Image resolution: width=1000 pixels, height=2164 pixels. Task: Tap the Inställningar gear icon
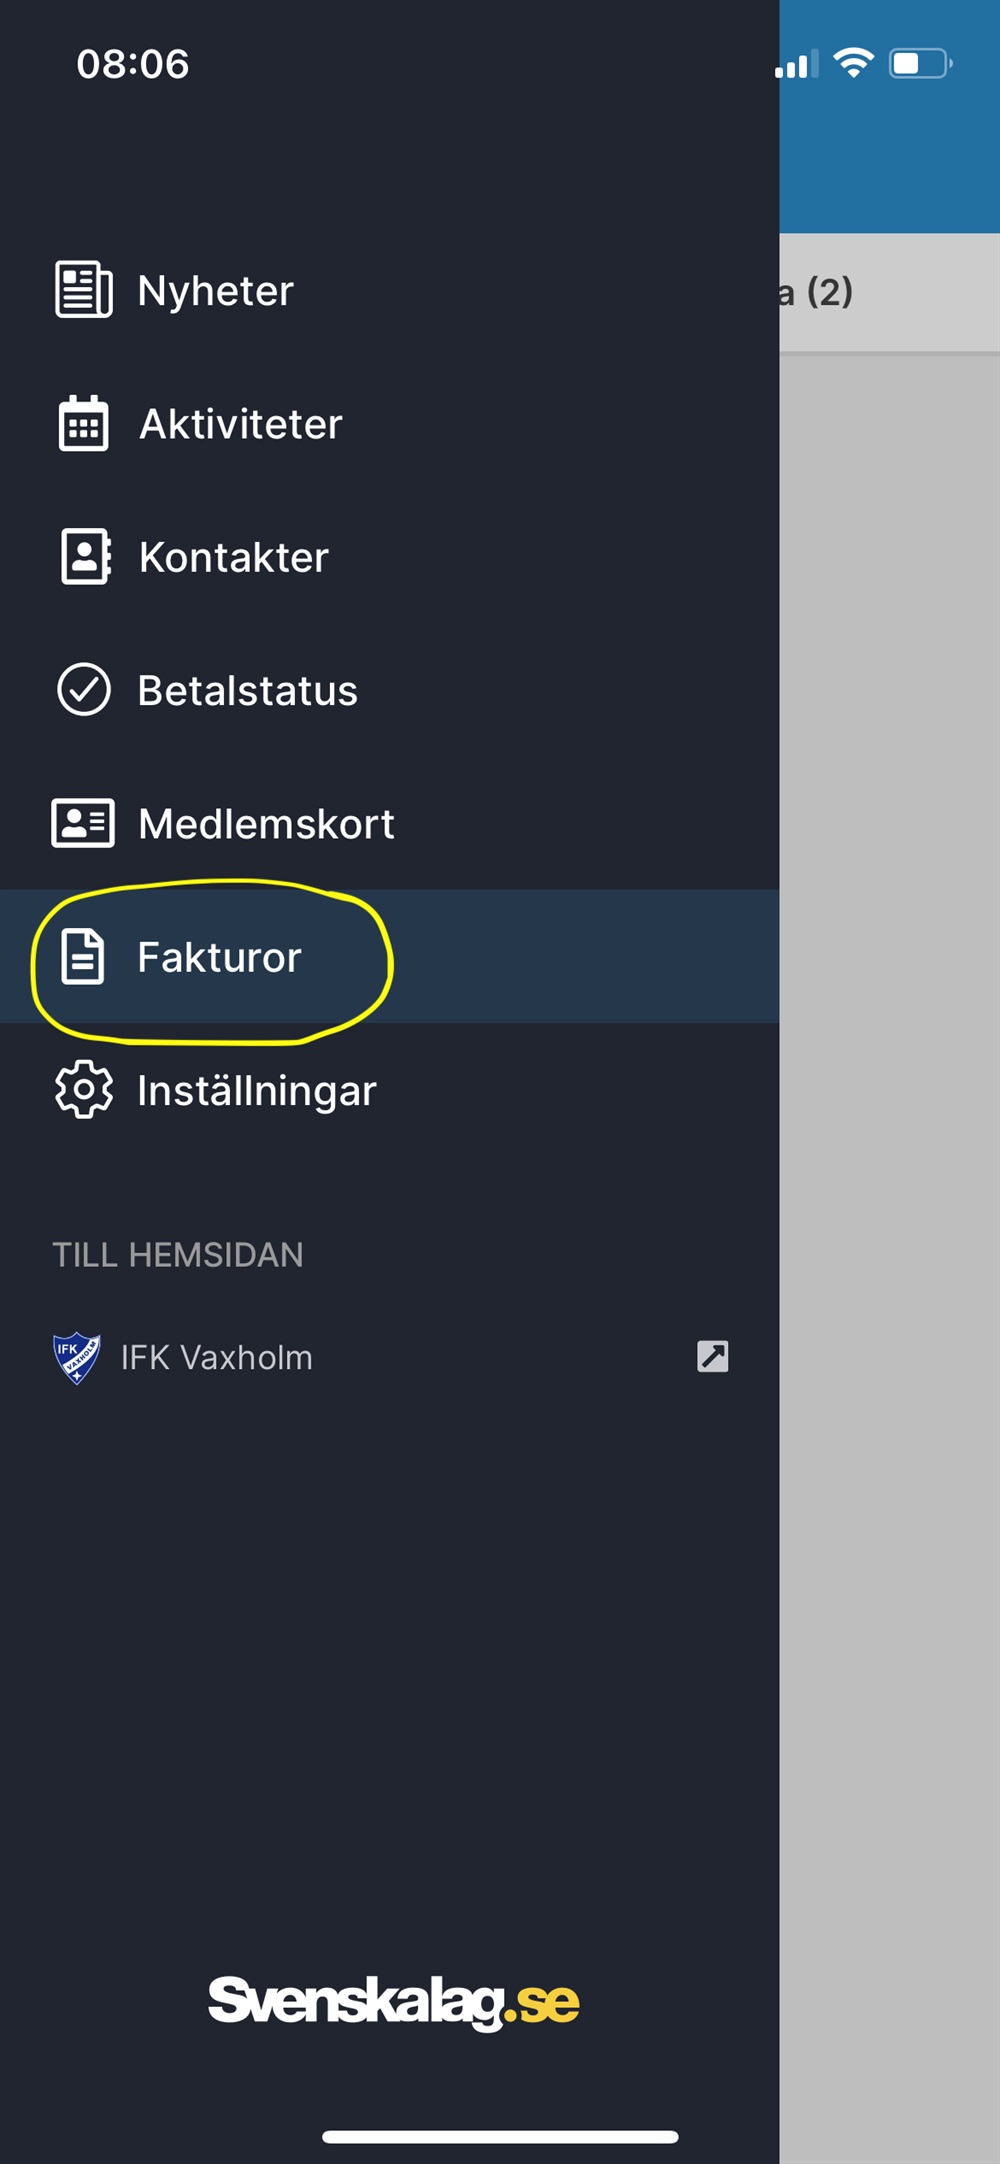point(84,1089)
